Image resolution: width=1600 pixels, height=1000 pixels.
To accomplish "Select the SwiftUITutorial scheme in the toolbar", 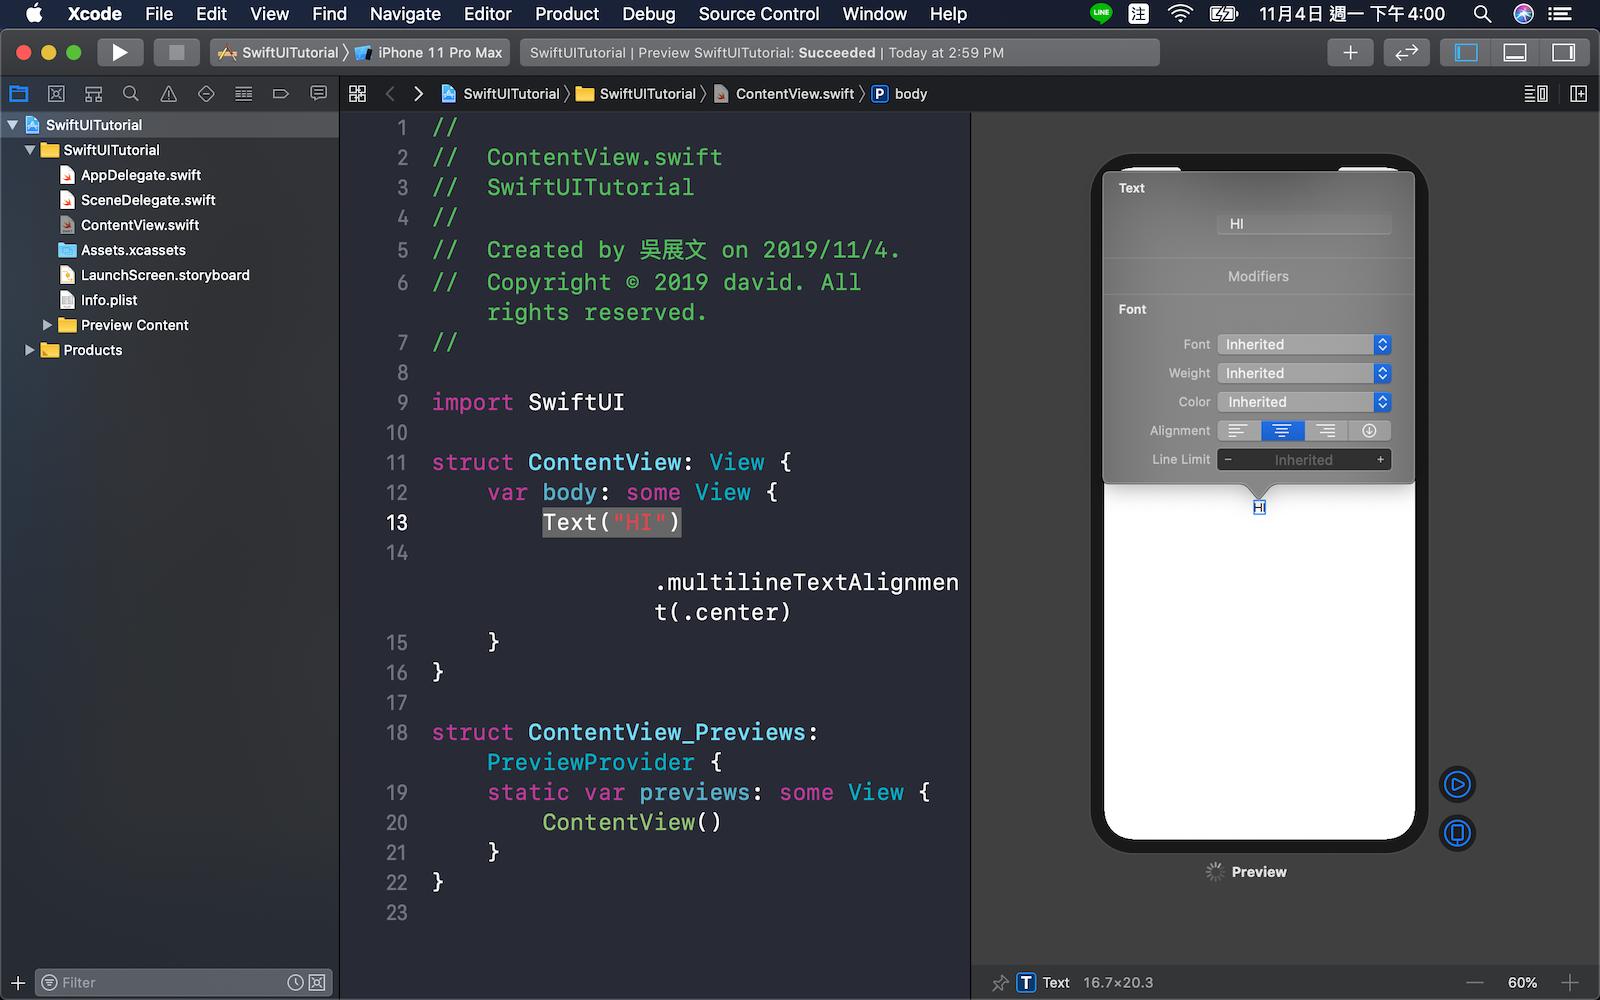I will tap(278, 52).
